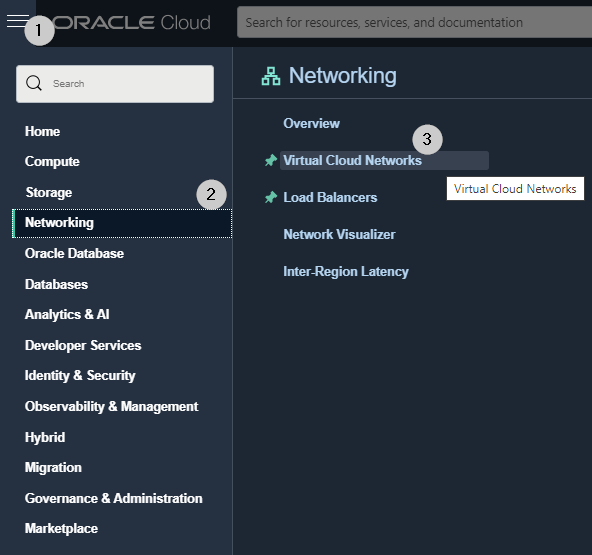Select Identity & Security category
Screen dimensions: 592x555
(x=80, y=376)
